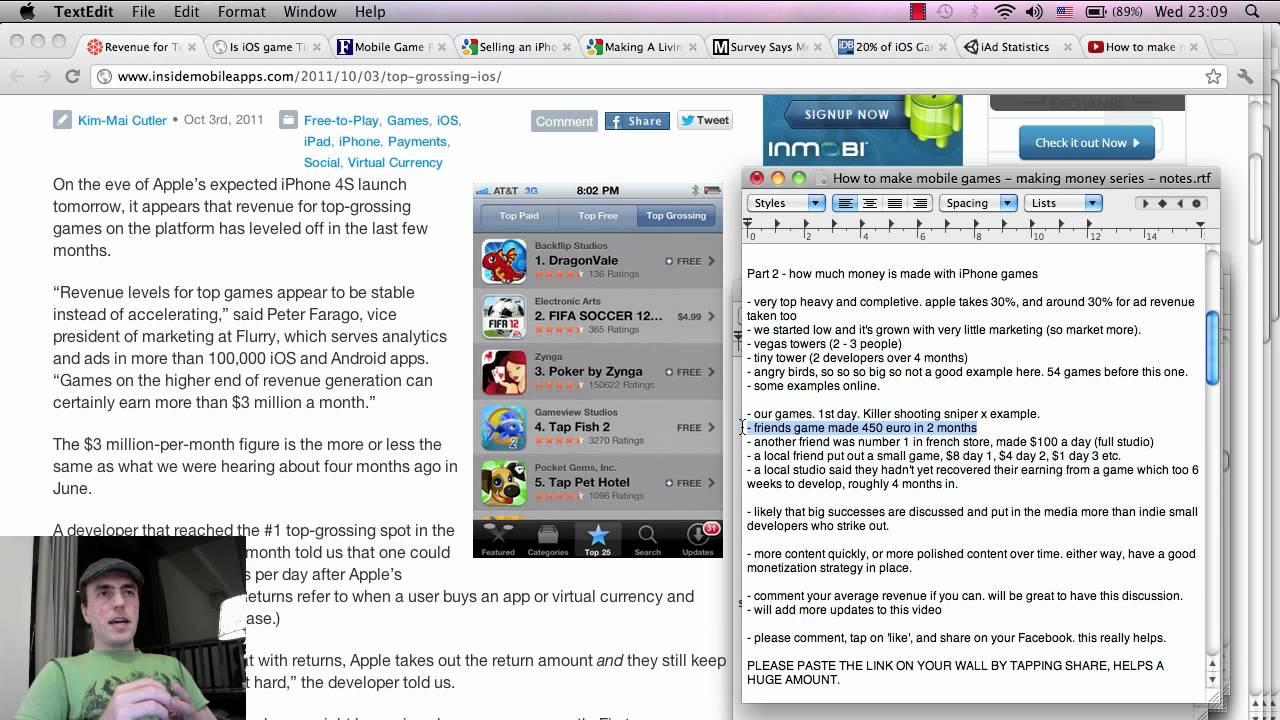Click the Comment button

(564, 121)
